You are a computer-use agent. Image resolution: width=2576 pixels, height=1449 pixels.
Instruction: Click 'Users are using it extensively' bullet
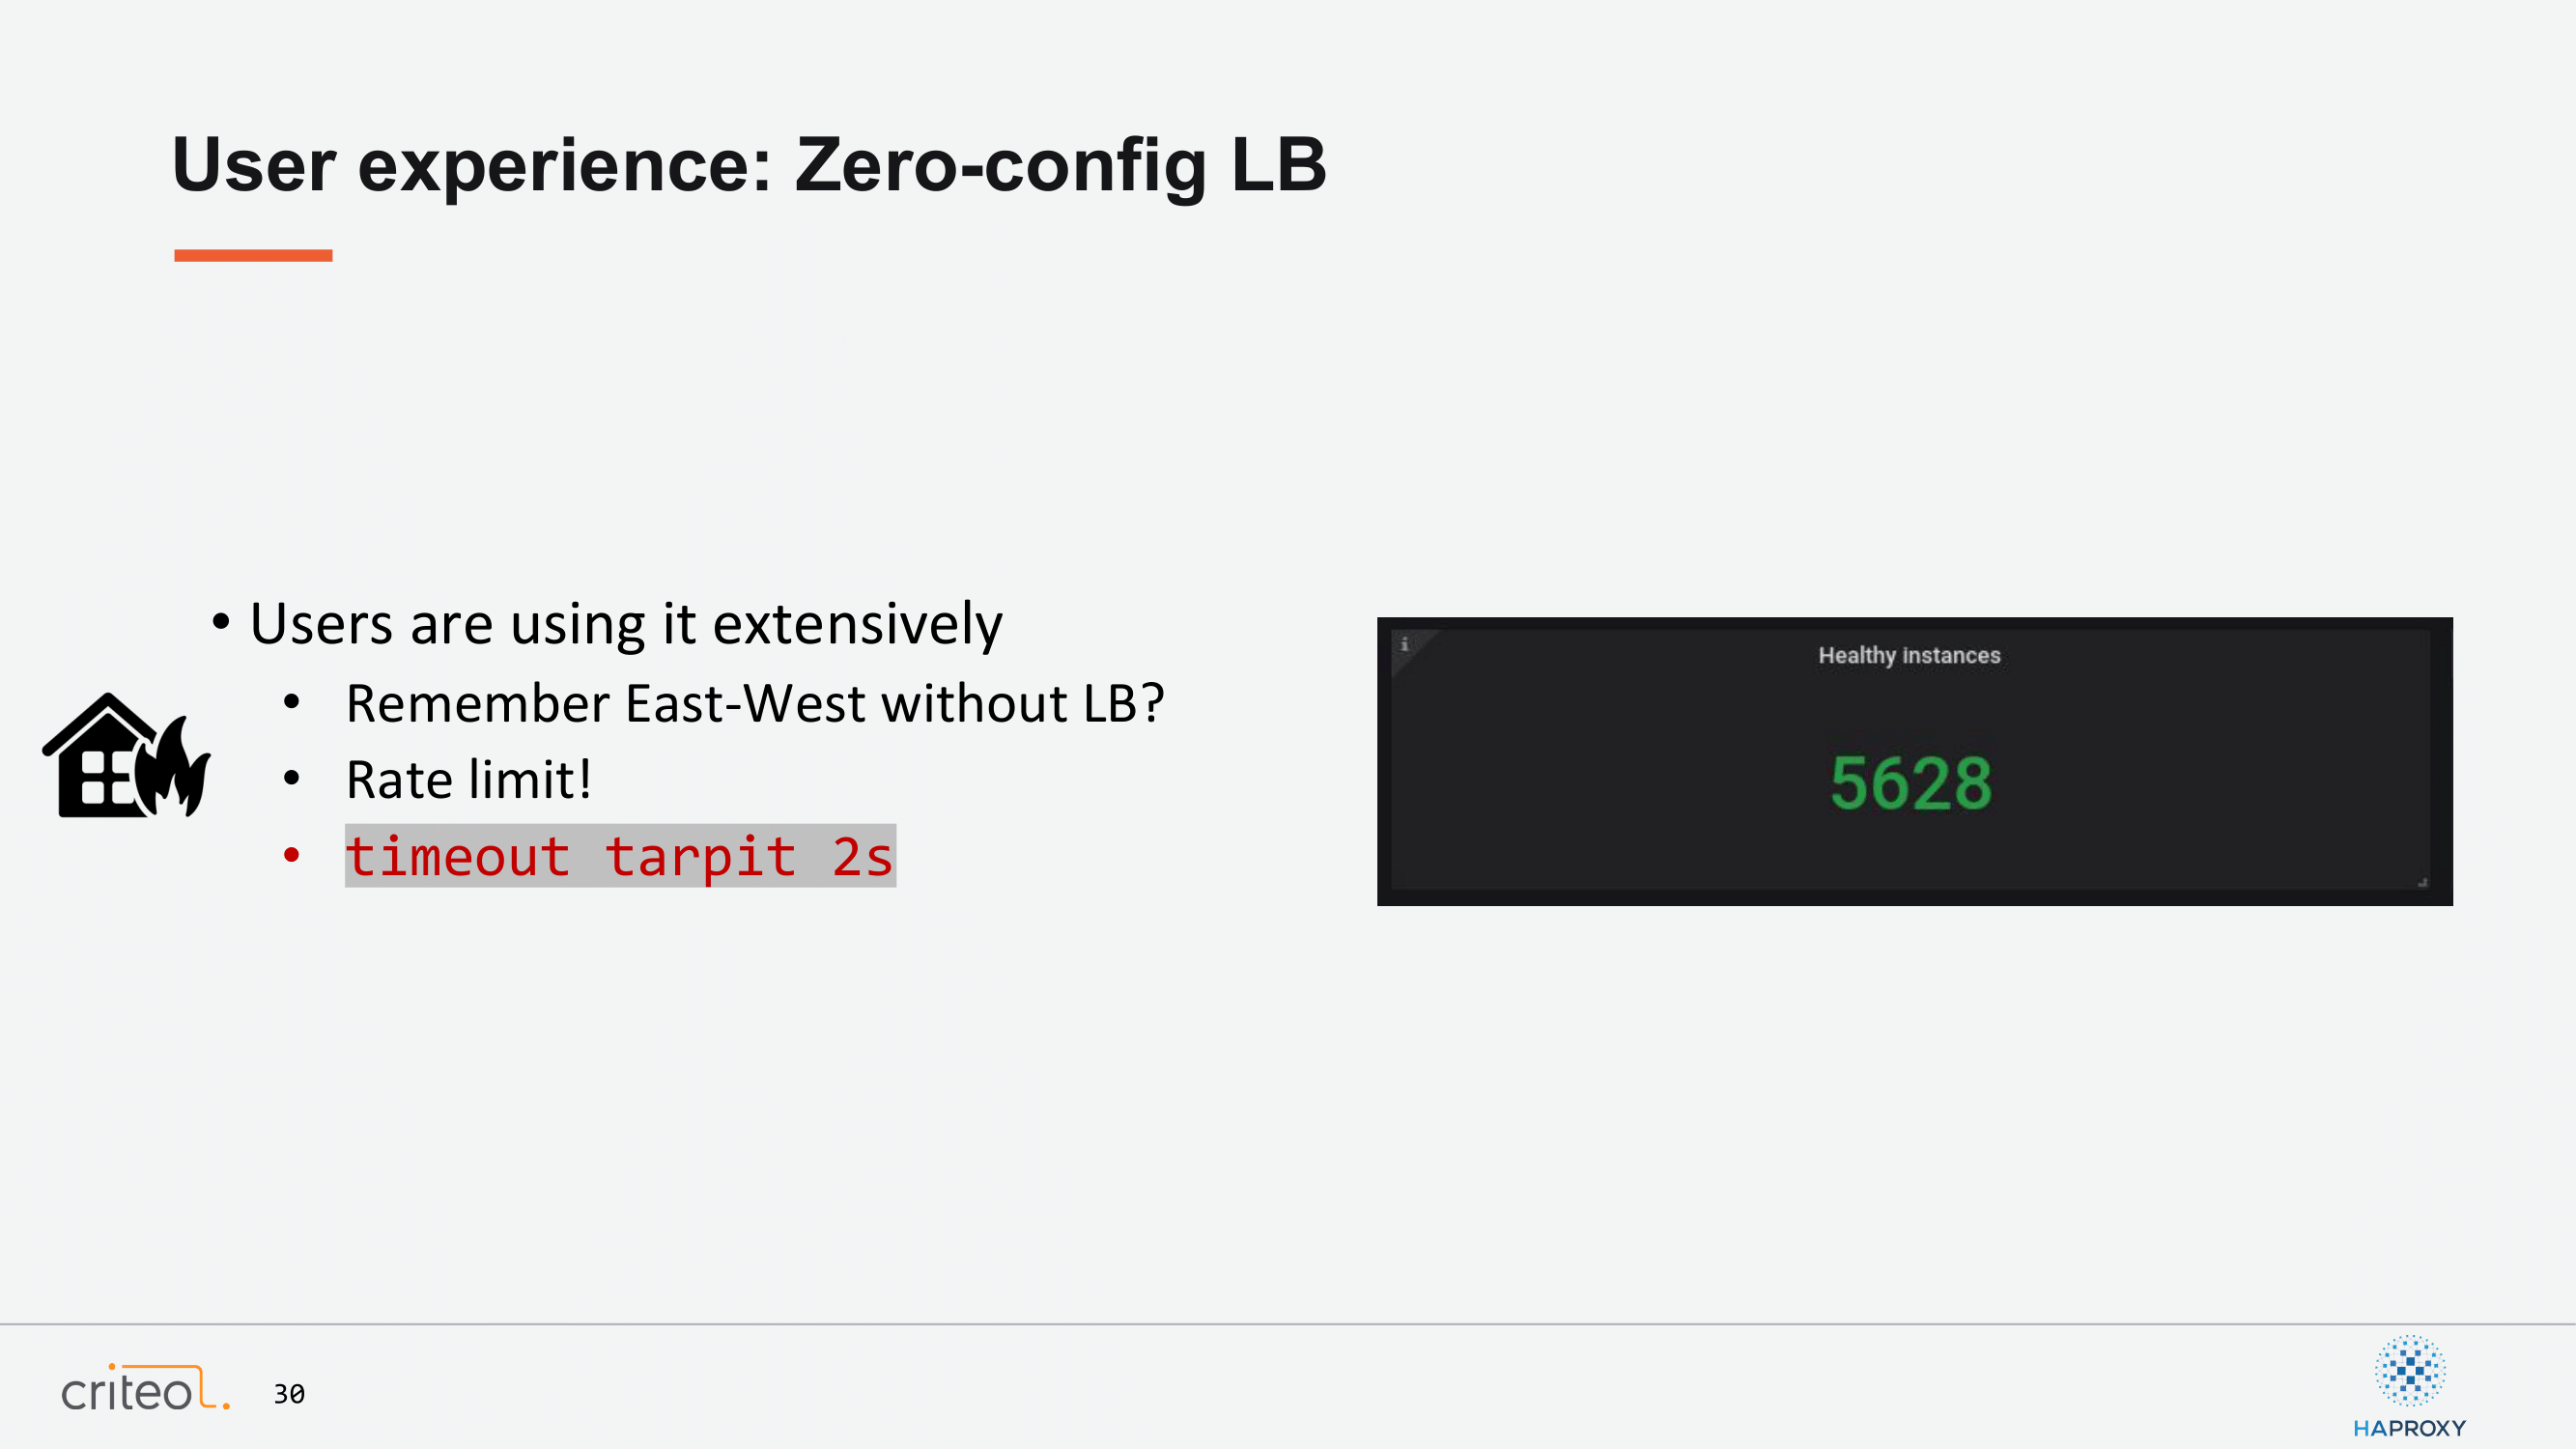625,624
